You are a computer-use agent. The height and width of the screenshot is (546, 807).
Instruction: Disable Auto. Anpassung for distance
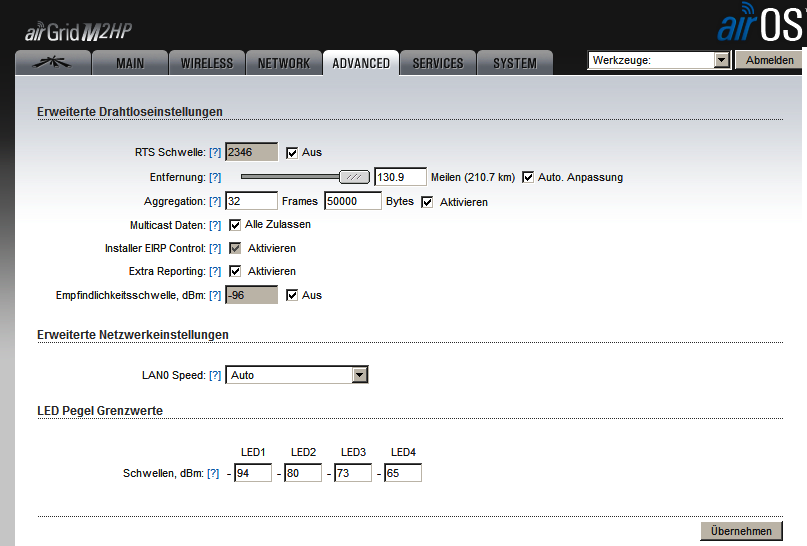pos(528,177)
